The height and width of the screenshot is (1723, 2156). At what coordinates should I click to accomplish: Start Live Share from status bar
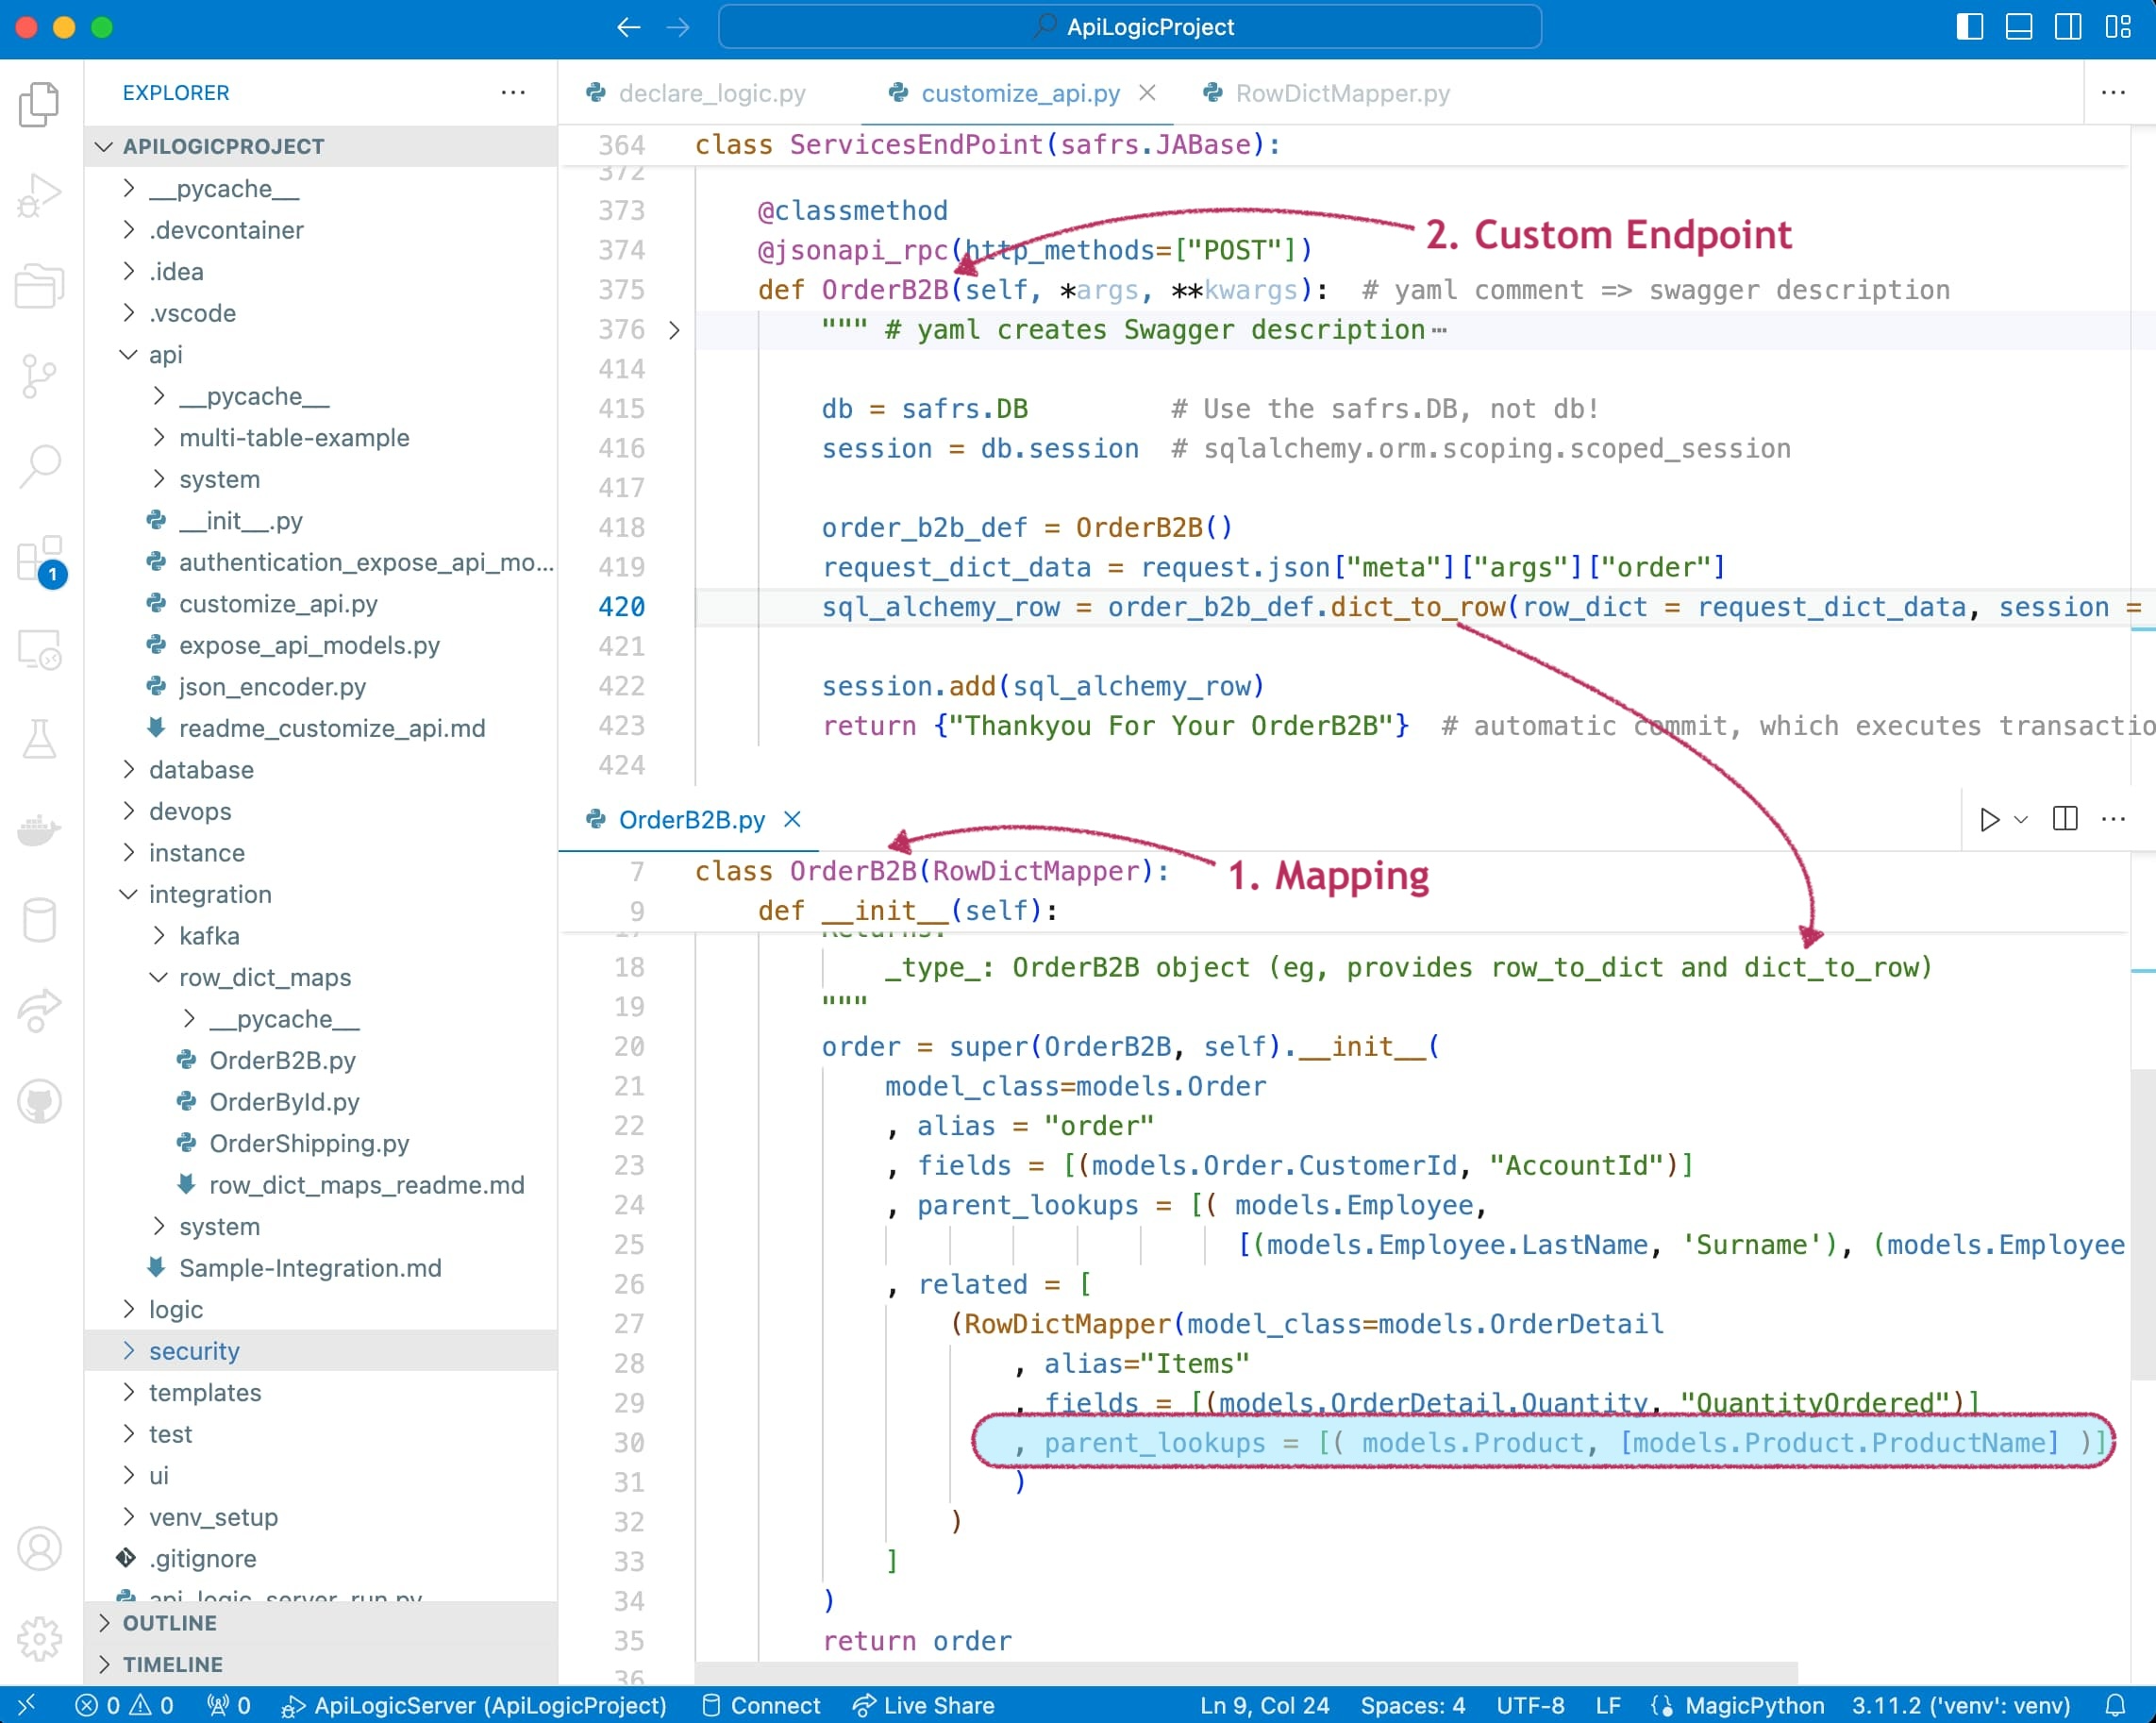coord(923,1705)
